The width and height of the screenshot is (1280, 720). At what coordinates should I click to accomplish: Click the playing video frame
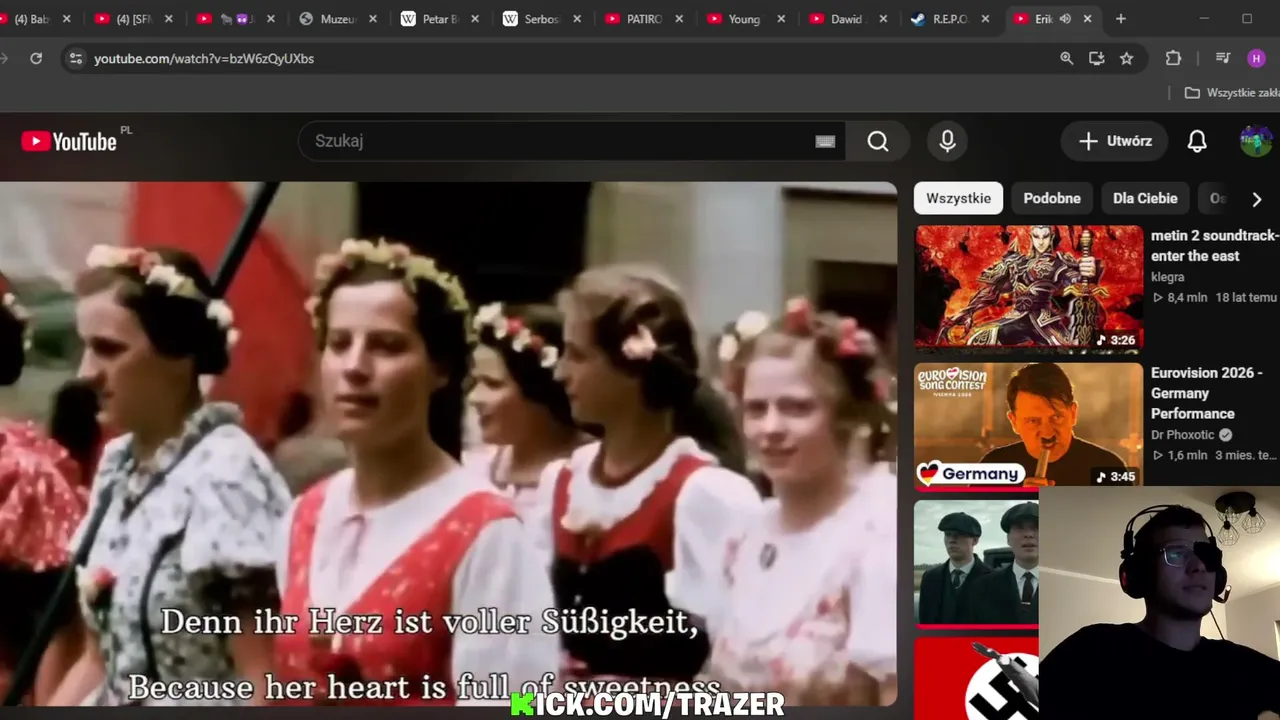[x=448, y=444]
